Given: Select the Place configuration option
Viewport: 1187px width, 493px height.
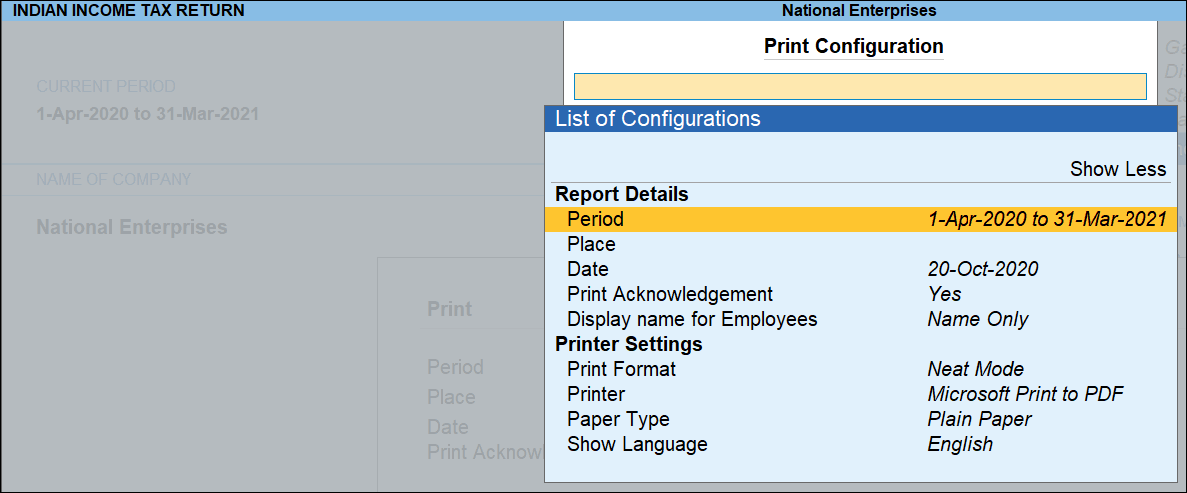Looking at the screenshot, I should click(591, 244).
